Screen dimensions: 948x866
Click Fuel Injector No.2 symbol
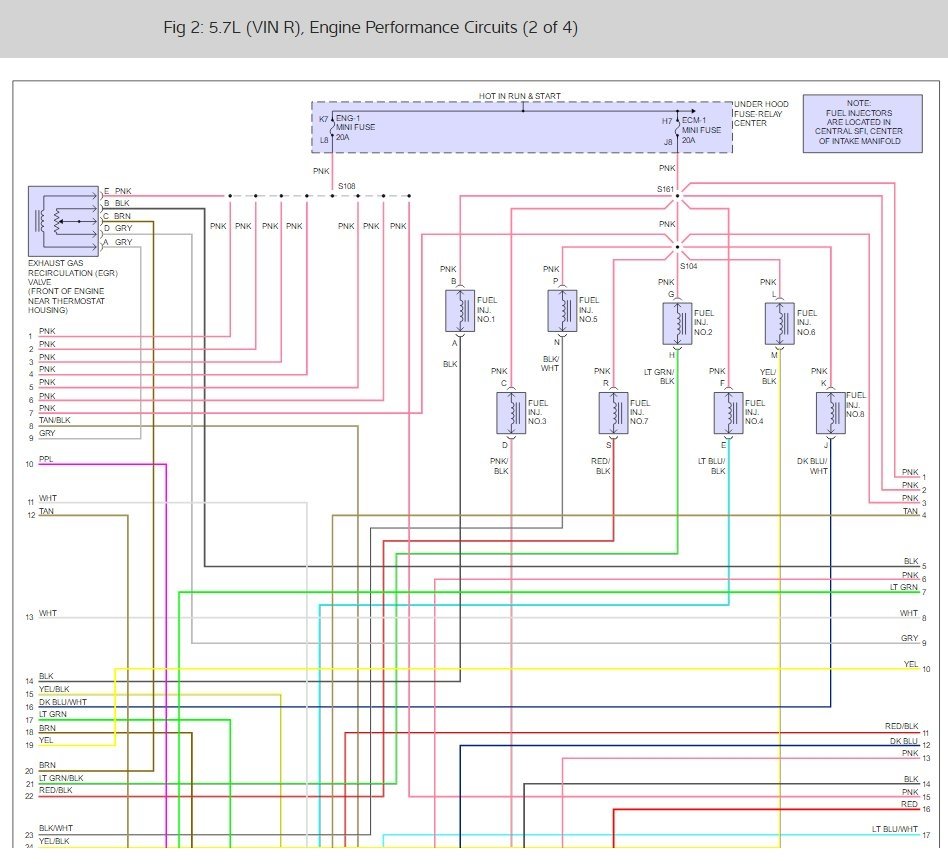(677, 324)
